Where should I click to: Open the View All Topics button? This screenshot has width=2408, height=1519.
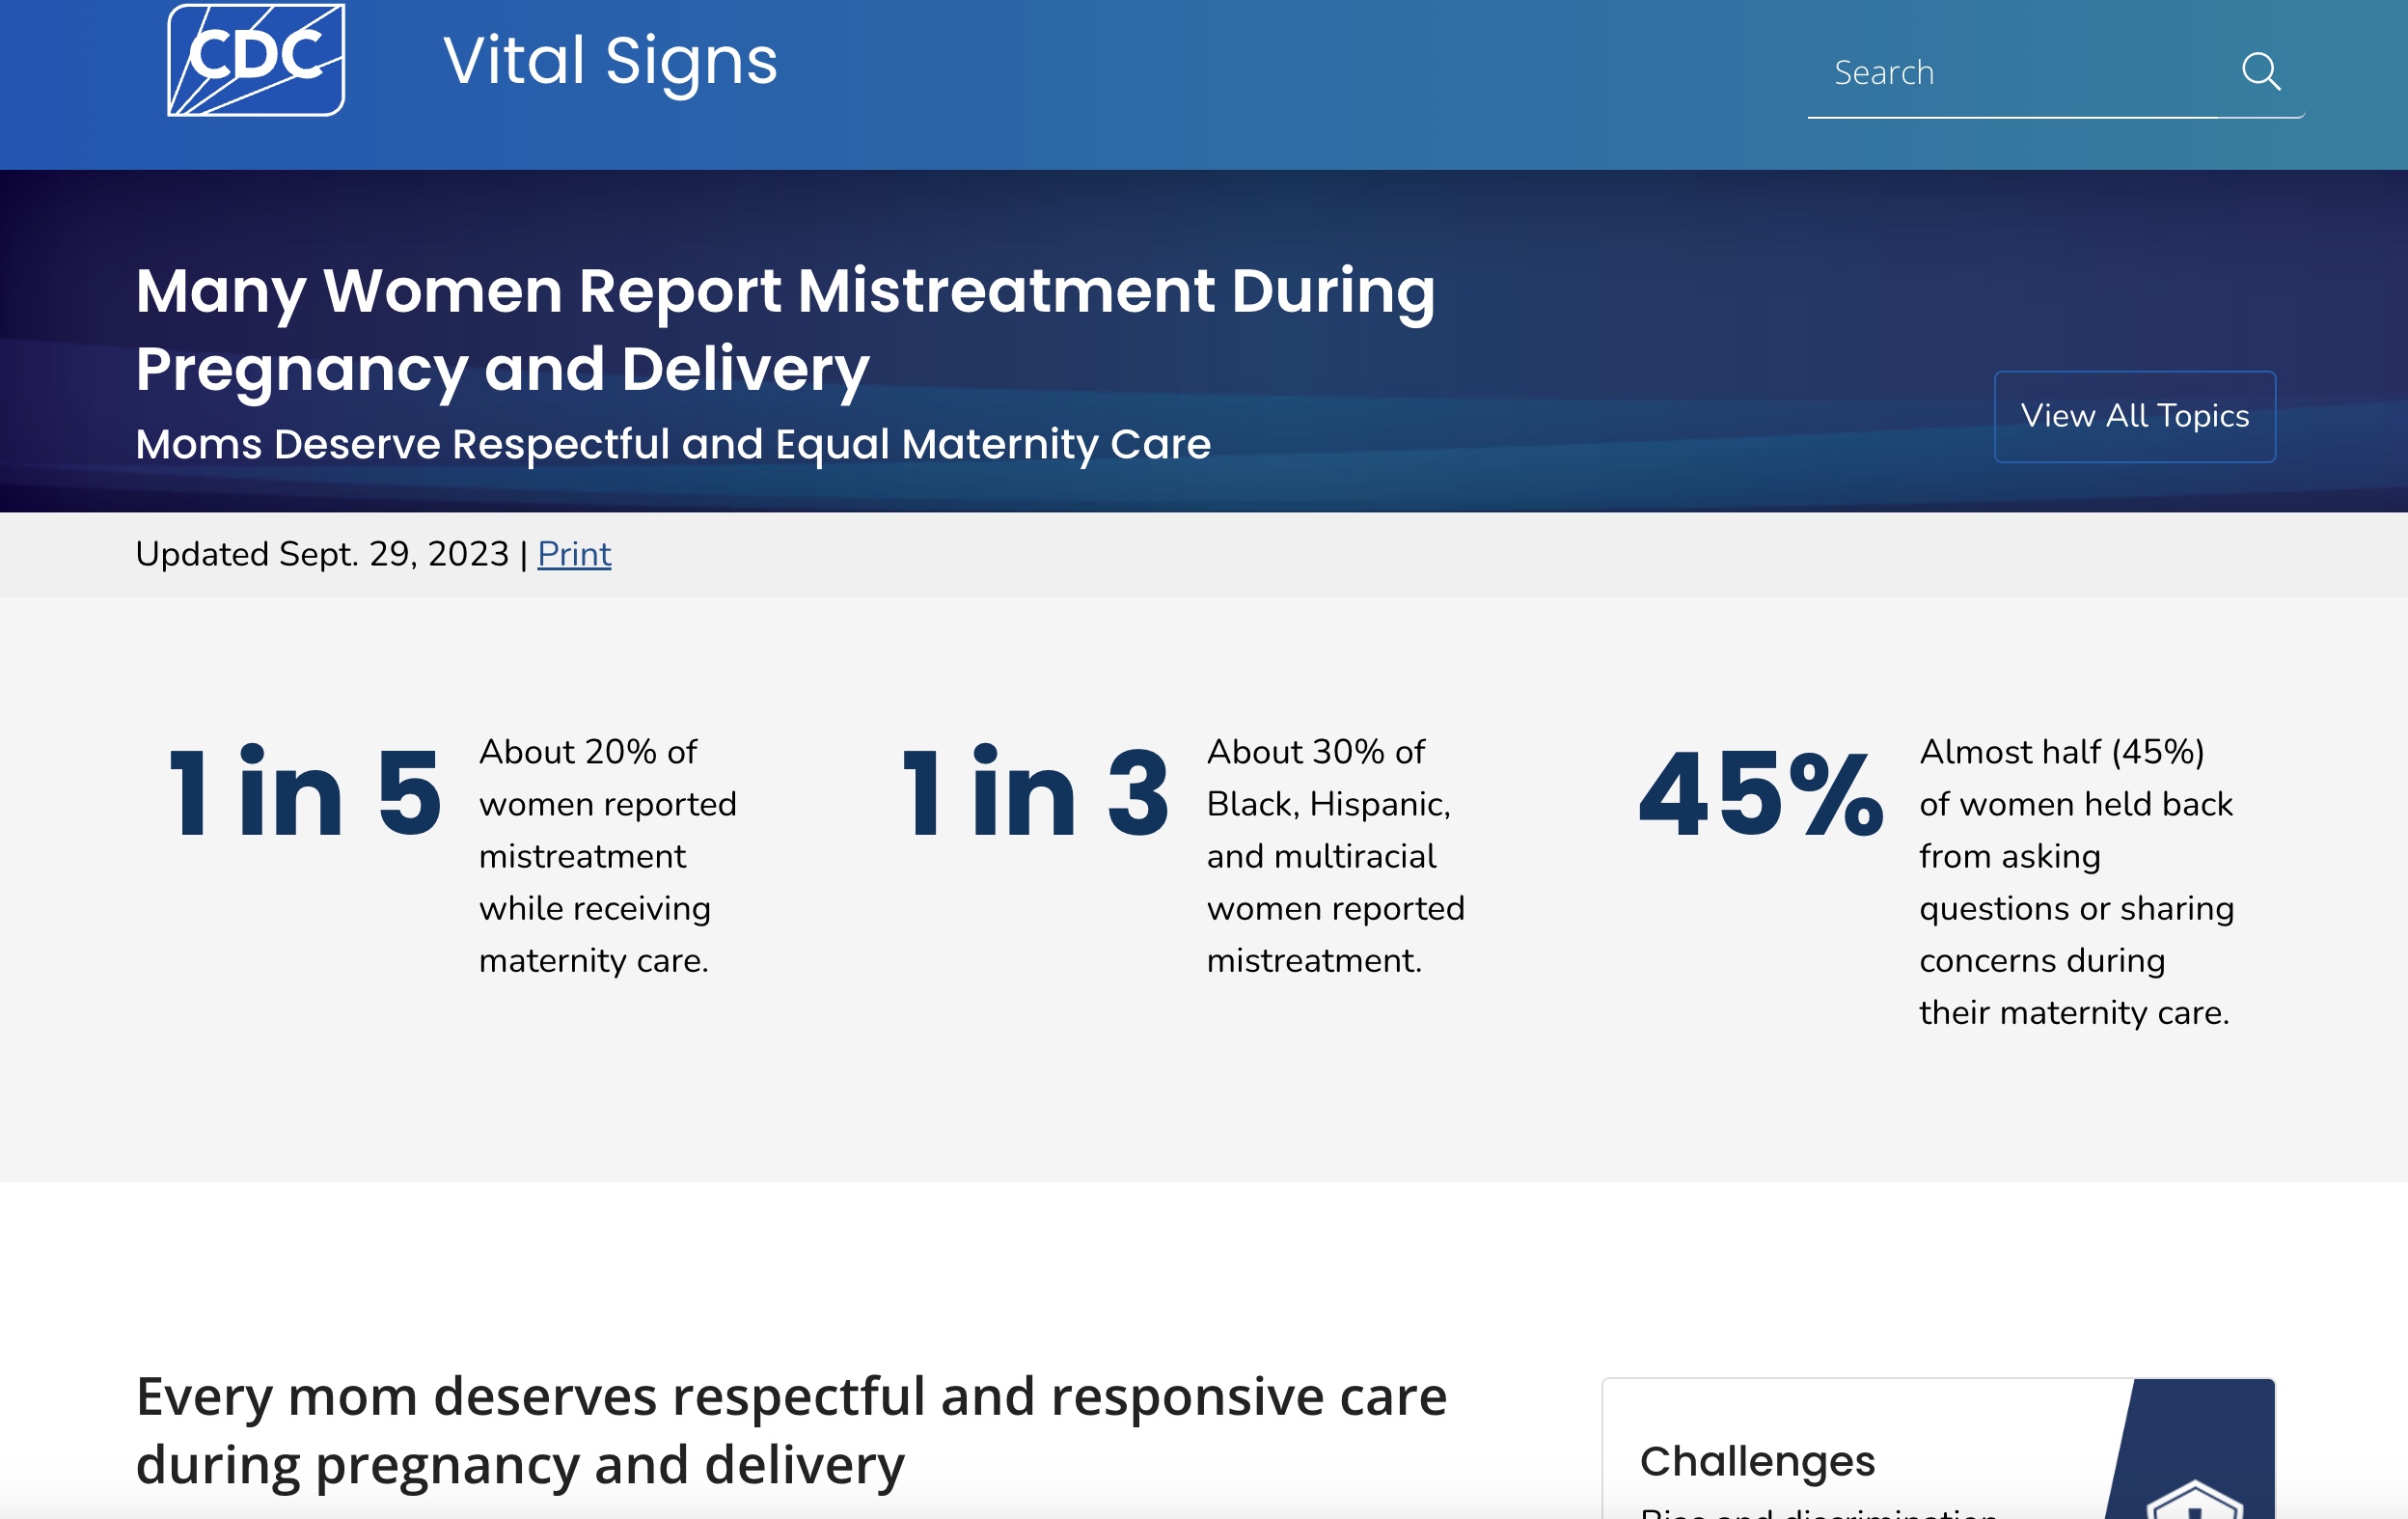[2134, 416]
